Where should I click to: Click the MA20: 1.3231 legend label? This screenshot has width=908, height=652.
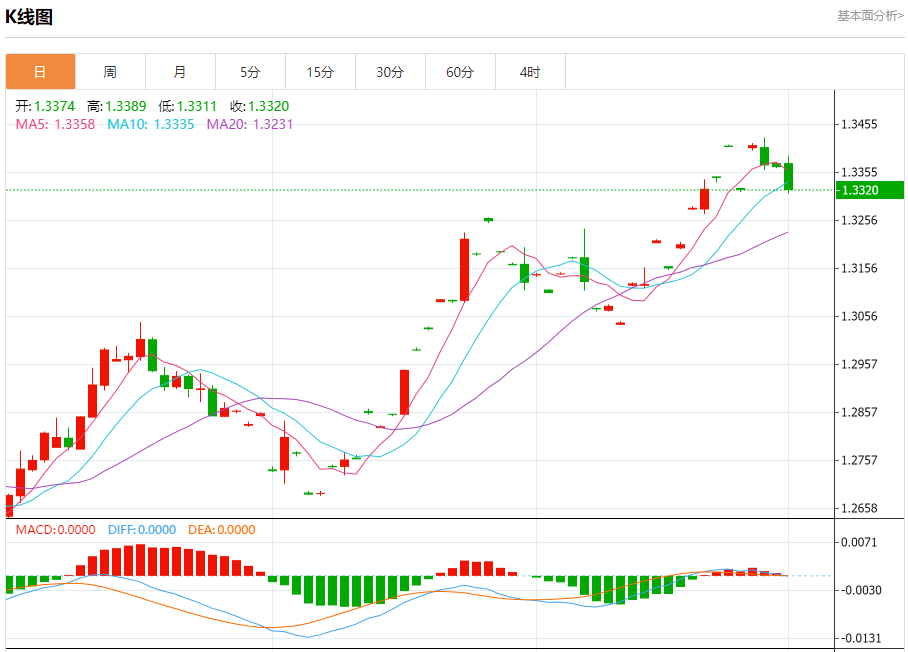pyautogui.click(x=250, y=124)
